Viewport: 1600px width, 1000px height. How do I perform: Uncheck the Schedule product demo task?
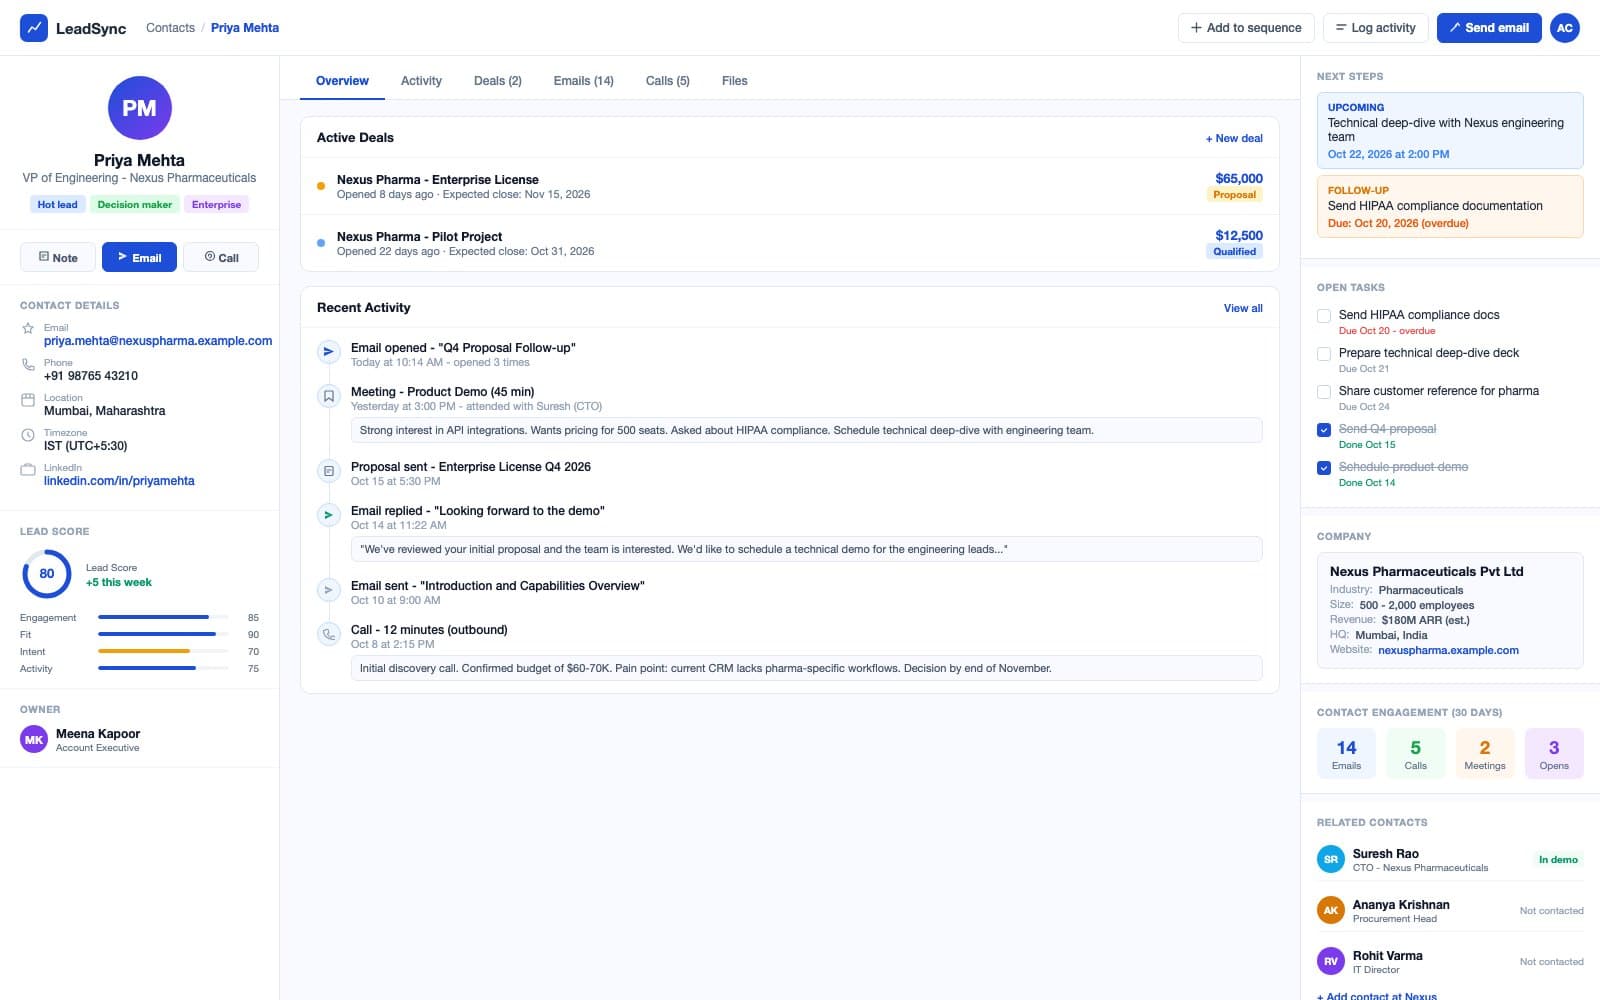(1324, 468)
